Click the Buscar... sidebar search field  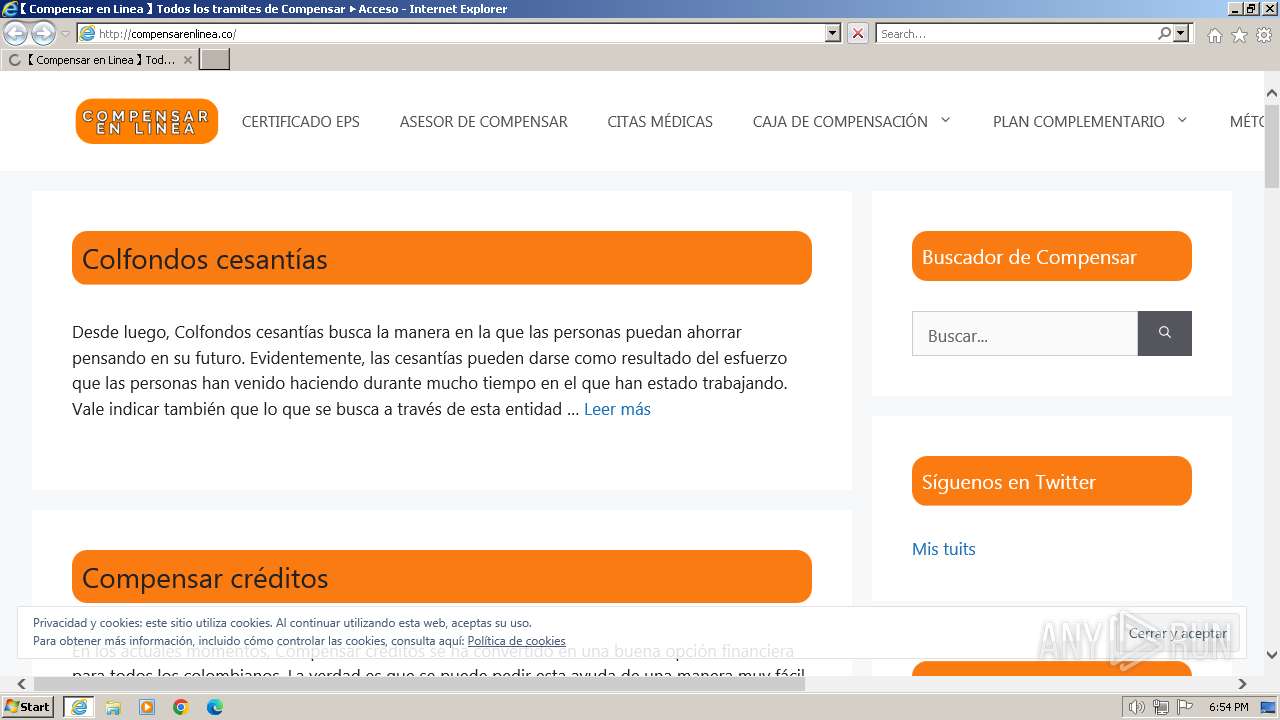point(1025,334)
